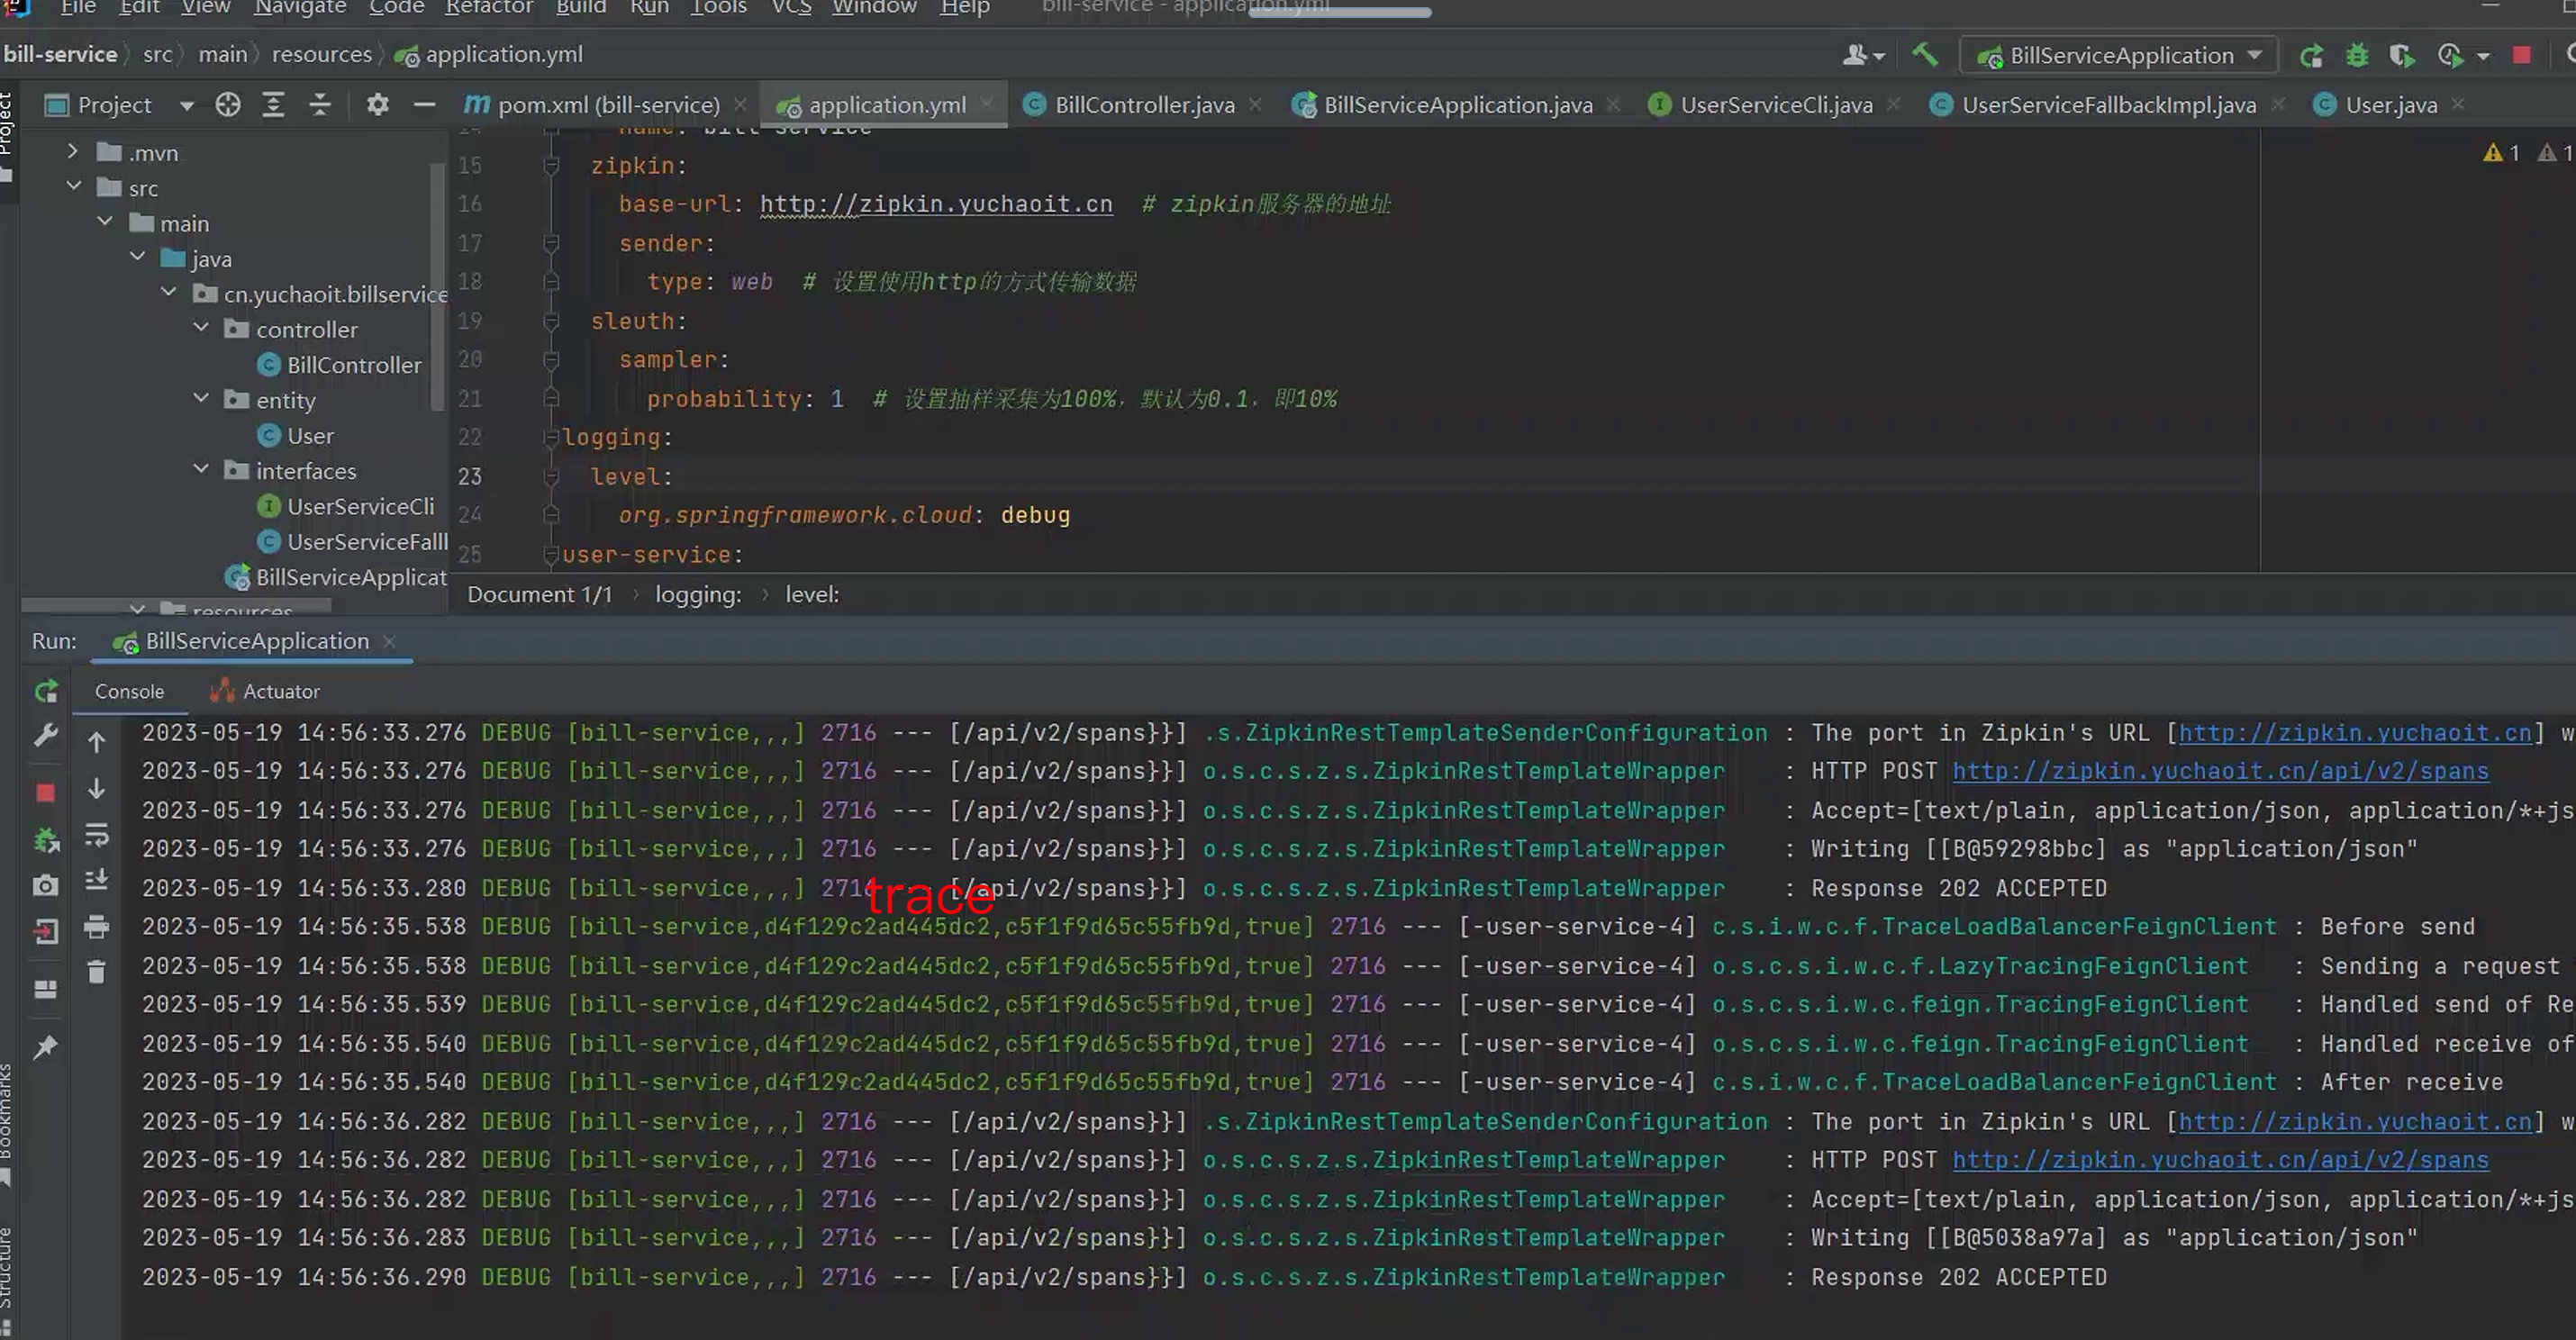Rerun BillServiceApplication in Run panel
Viewport: 2576px width, 1340px height.
[x=46, y=691]
